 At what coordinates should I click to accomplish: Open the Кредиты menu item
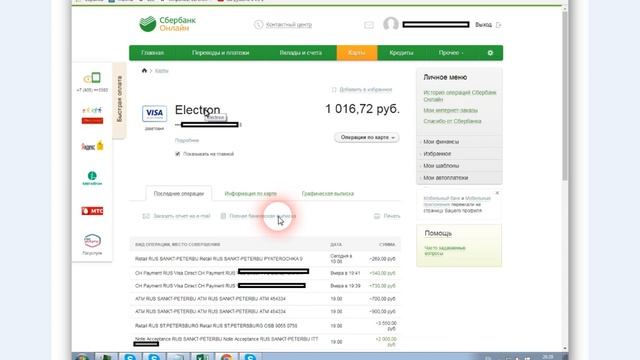[401, 53]
